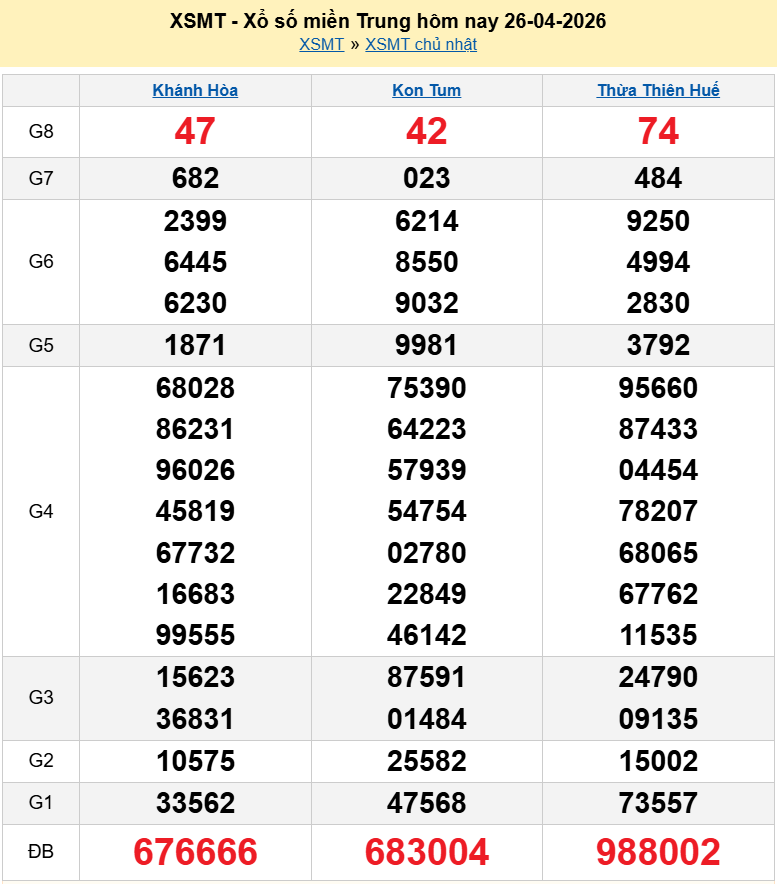Open the Khánh Hòa province link
Image resolution: width=777 pixels, height=884 pixels.
tap(195, 91)
